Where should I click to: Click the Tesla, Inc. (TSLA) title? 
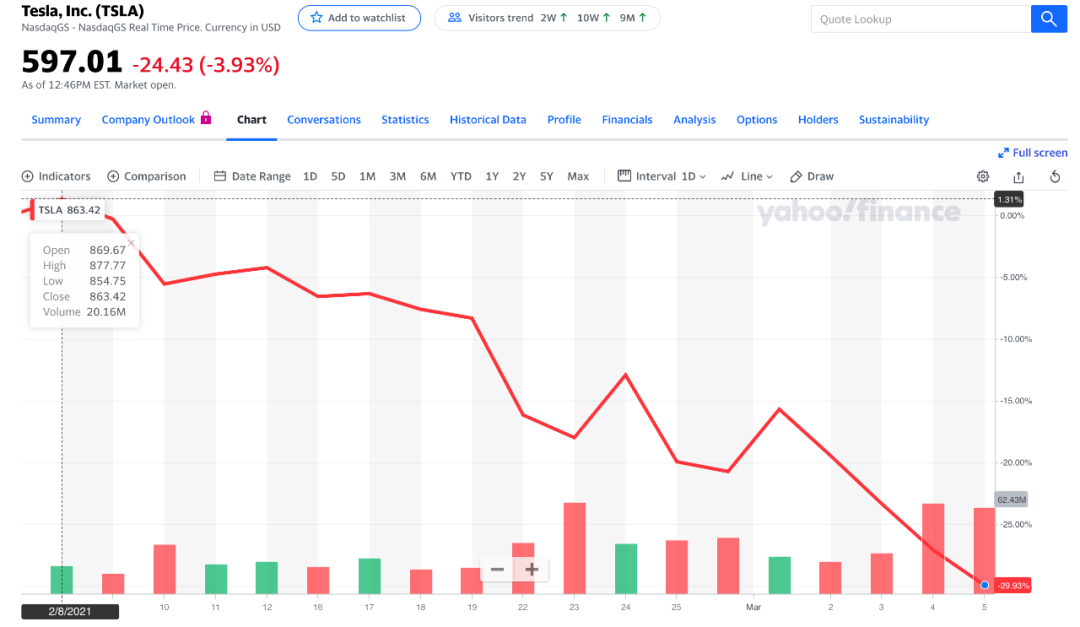point(83,11)
